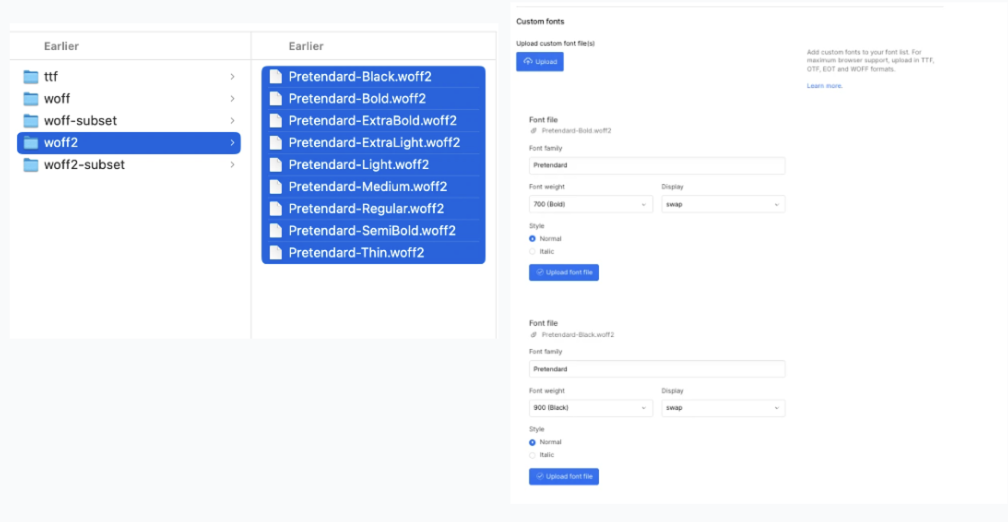1008x522 pixels.
Task: Select the ttf folder name
Action: tap(51, 77)
